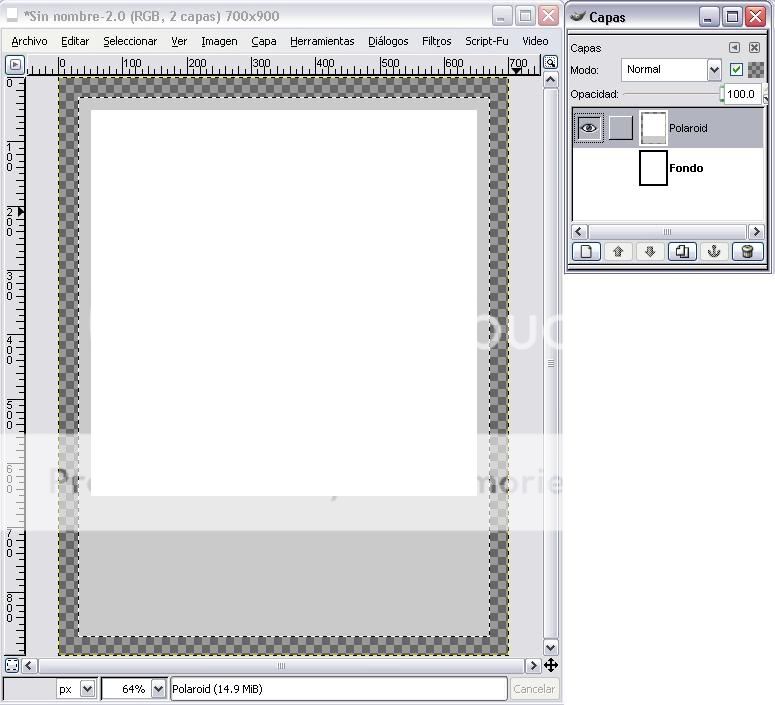This screenshot has height=705, width=775.
Task: Hide the Polaroid layer via eye icon
Action: 589,128
